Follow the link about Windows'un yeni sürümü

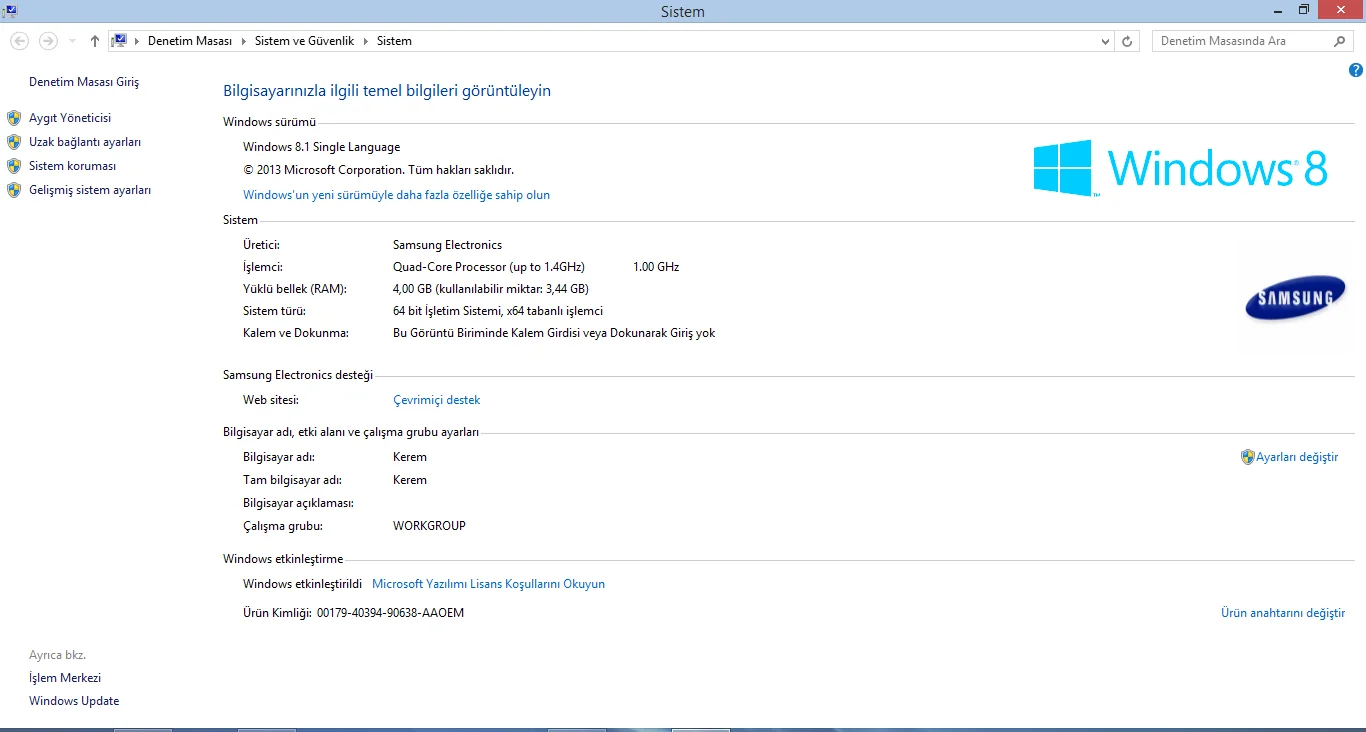pyautogui.click(x=396, y=195)
